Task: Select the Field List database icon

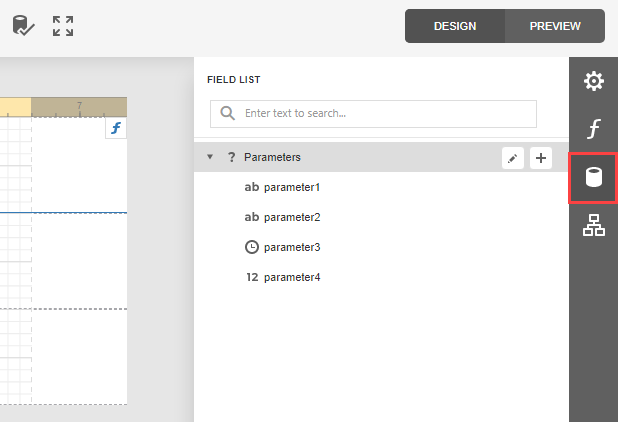Action: click(x=593, y=178)
